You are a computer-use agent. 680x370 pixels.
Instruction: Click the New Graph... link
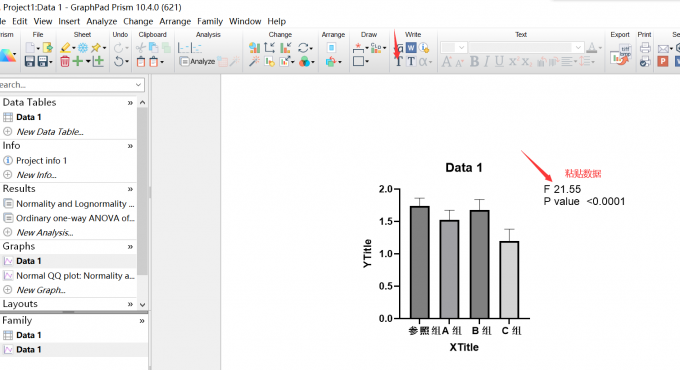pyautogui.click(x=41, y=290)
